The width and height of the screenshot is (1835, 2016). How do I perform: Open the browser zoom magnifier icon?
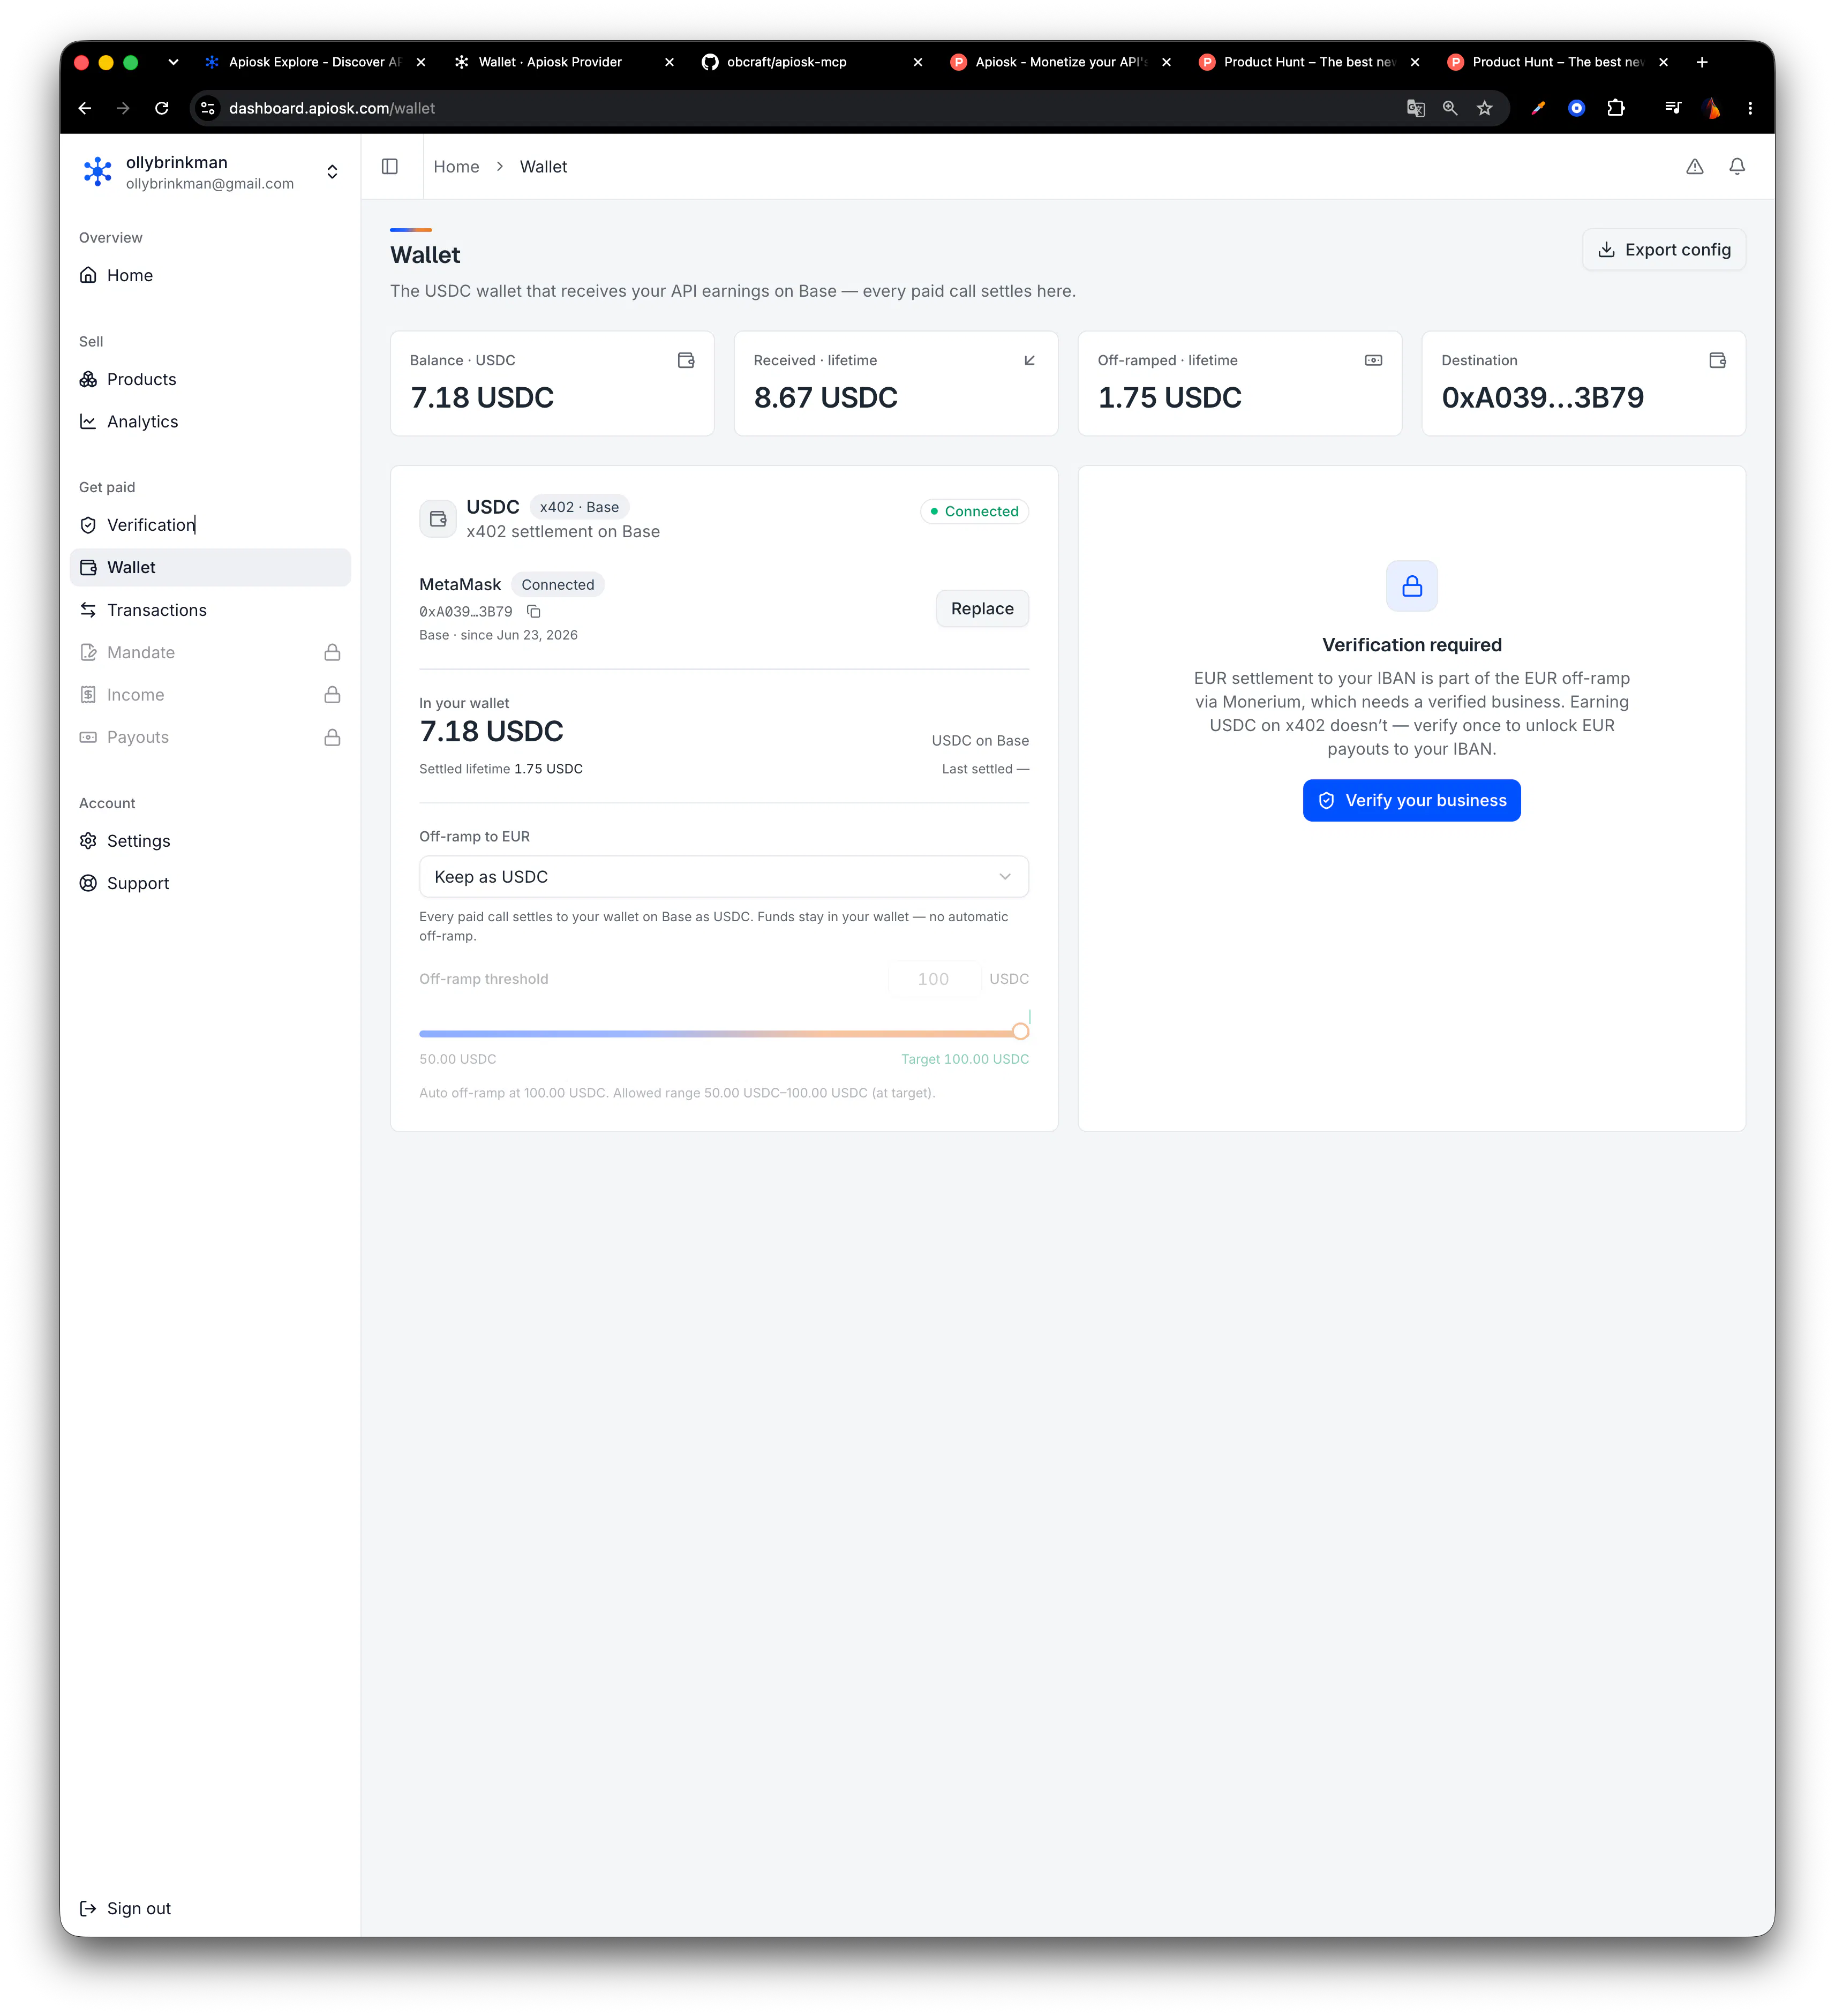[1449, 108]
